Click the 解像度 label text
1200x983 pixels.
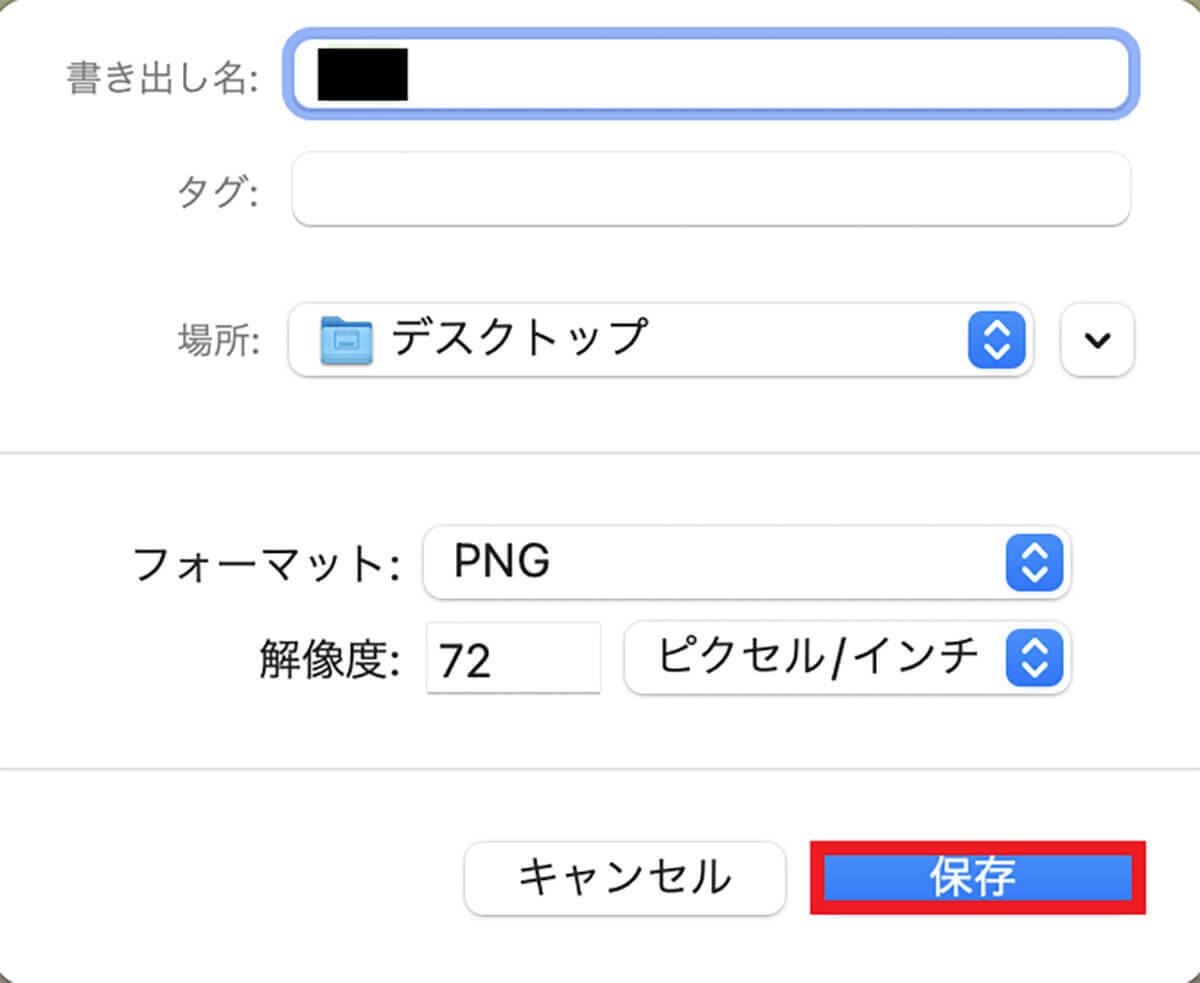tap(328, 659)
